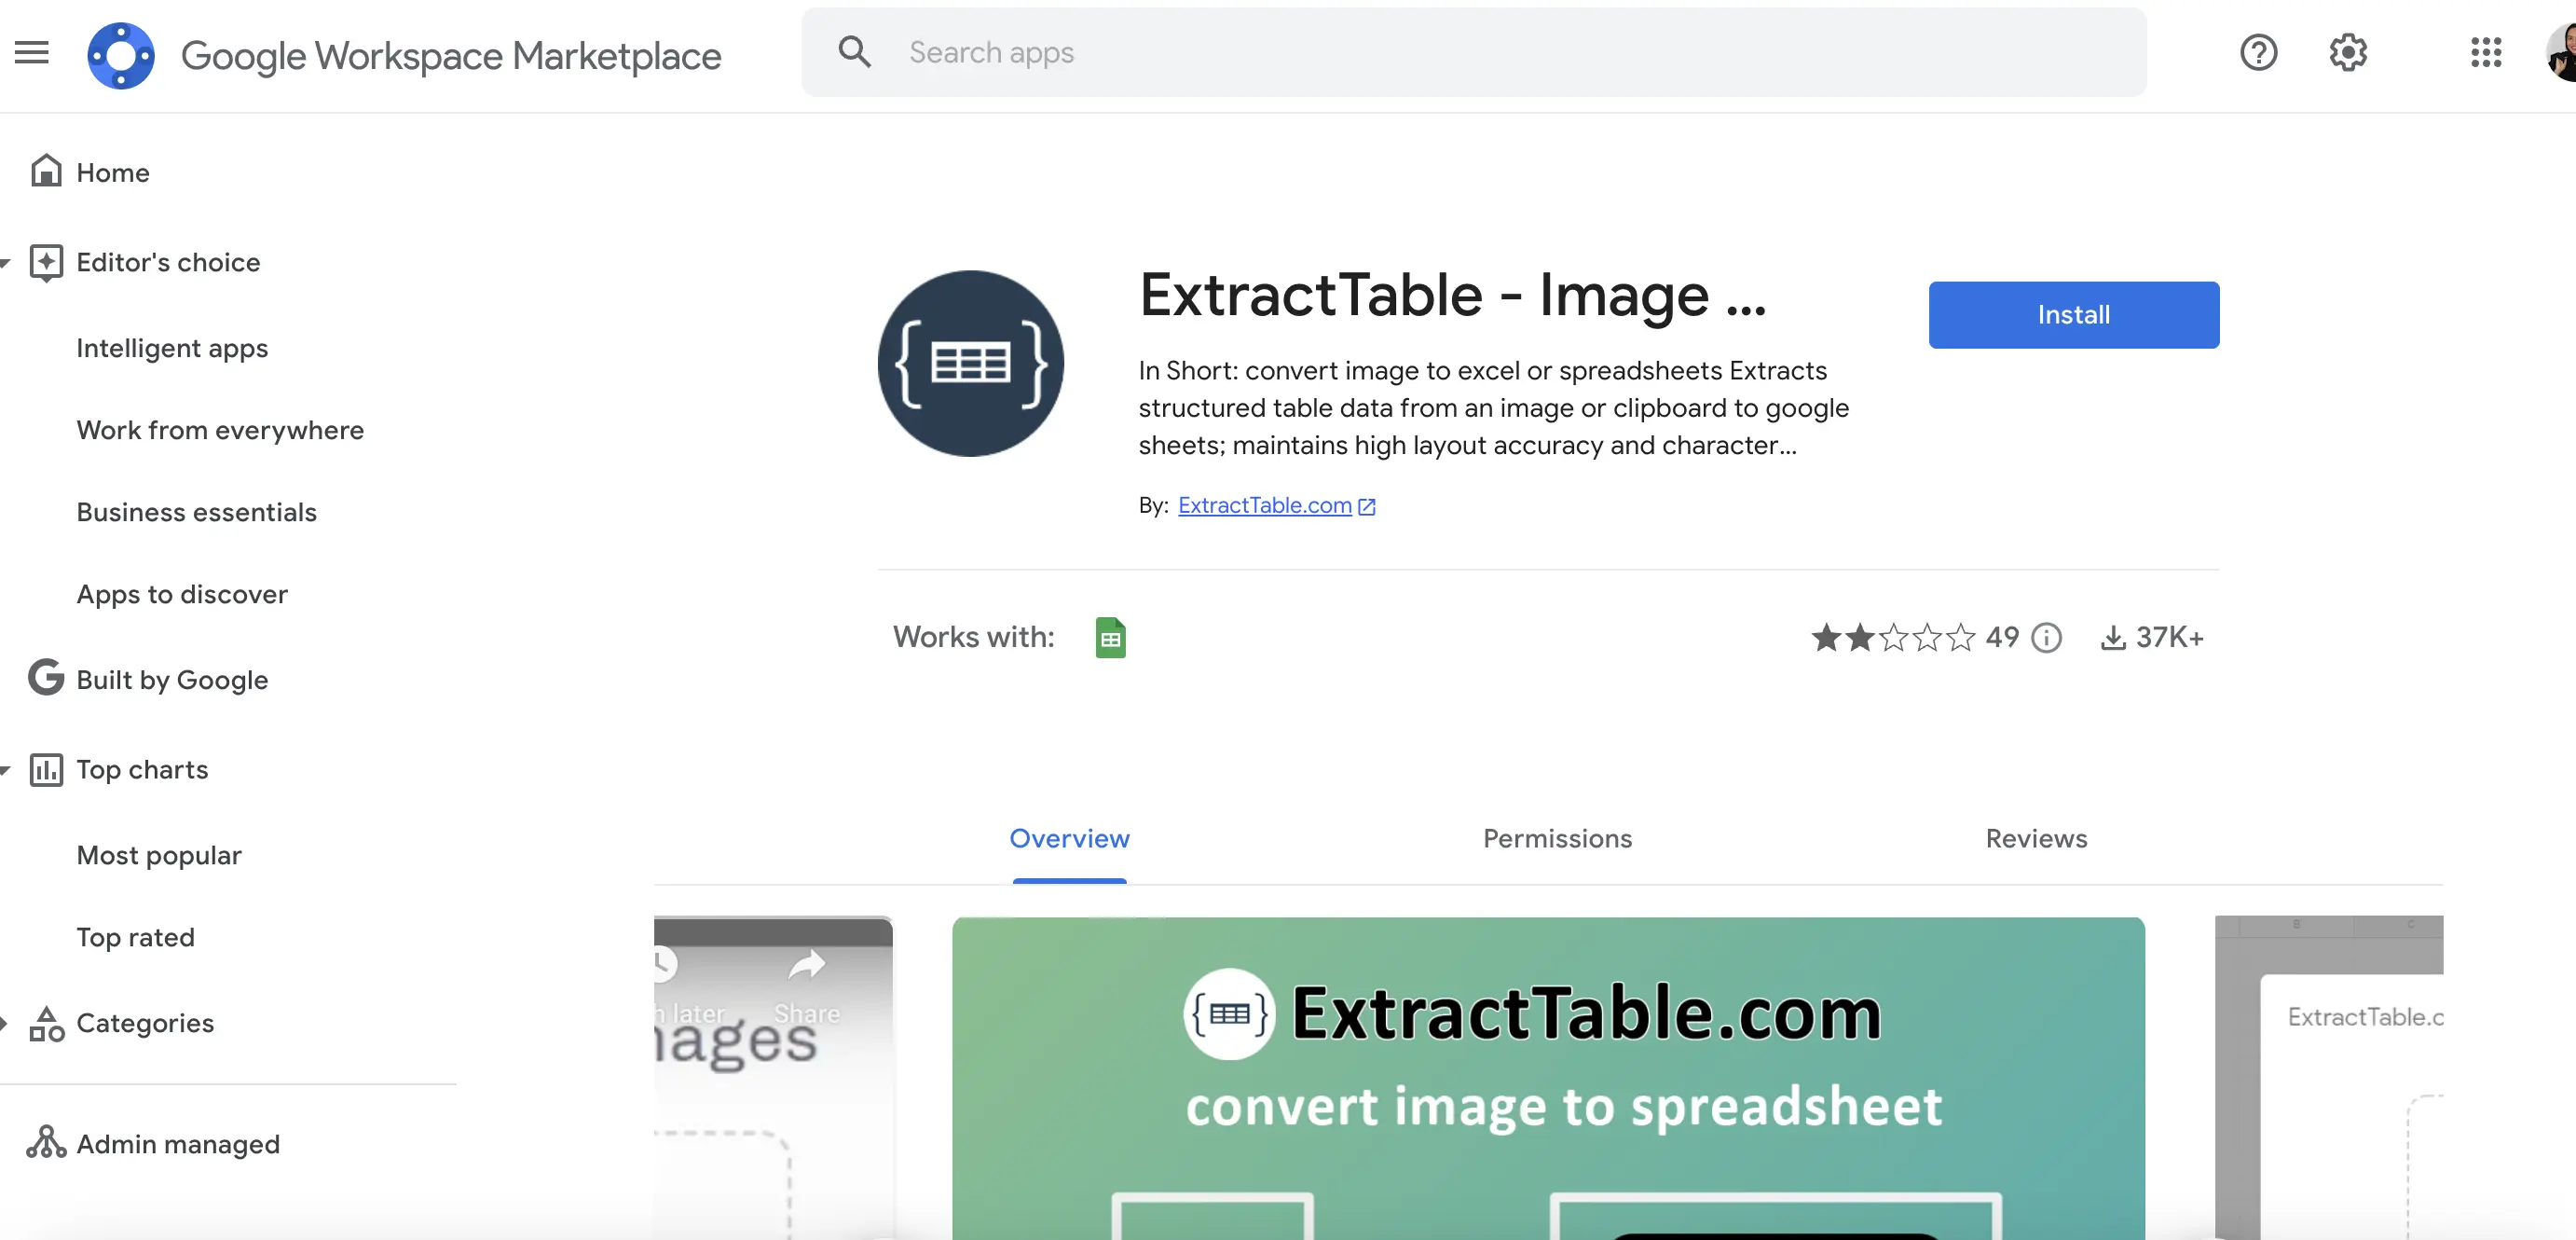Open Work from everywhere list
The width and height of the screenshot is (2576, 1240).
pyautogui.click(x=220, y=430)
